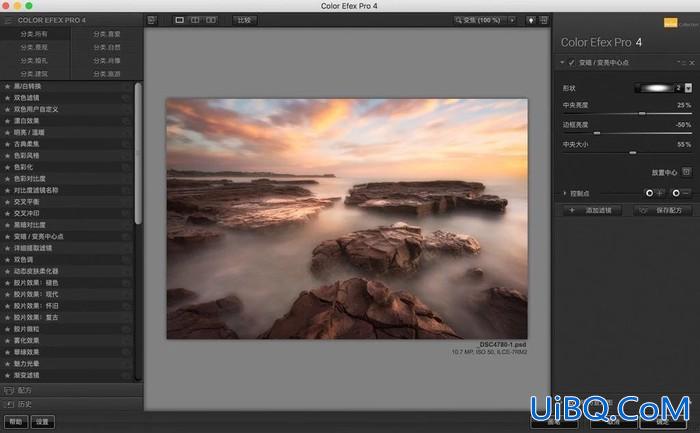Select the 动态皮肤柔化器 filter
This screenshot has width=700, height=433.
pyautogui.click(x=67, y=271)
